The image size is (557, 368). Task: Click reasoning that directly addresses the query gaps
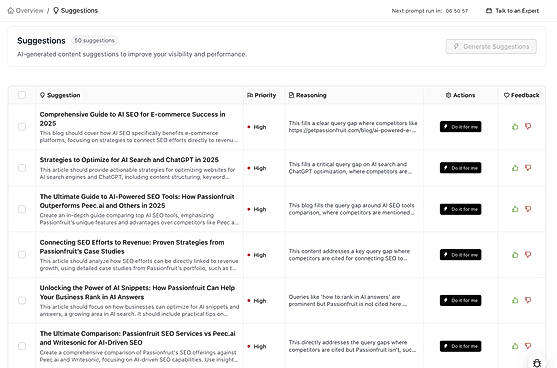(352, 346)
